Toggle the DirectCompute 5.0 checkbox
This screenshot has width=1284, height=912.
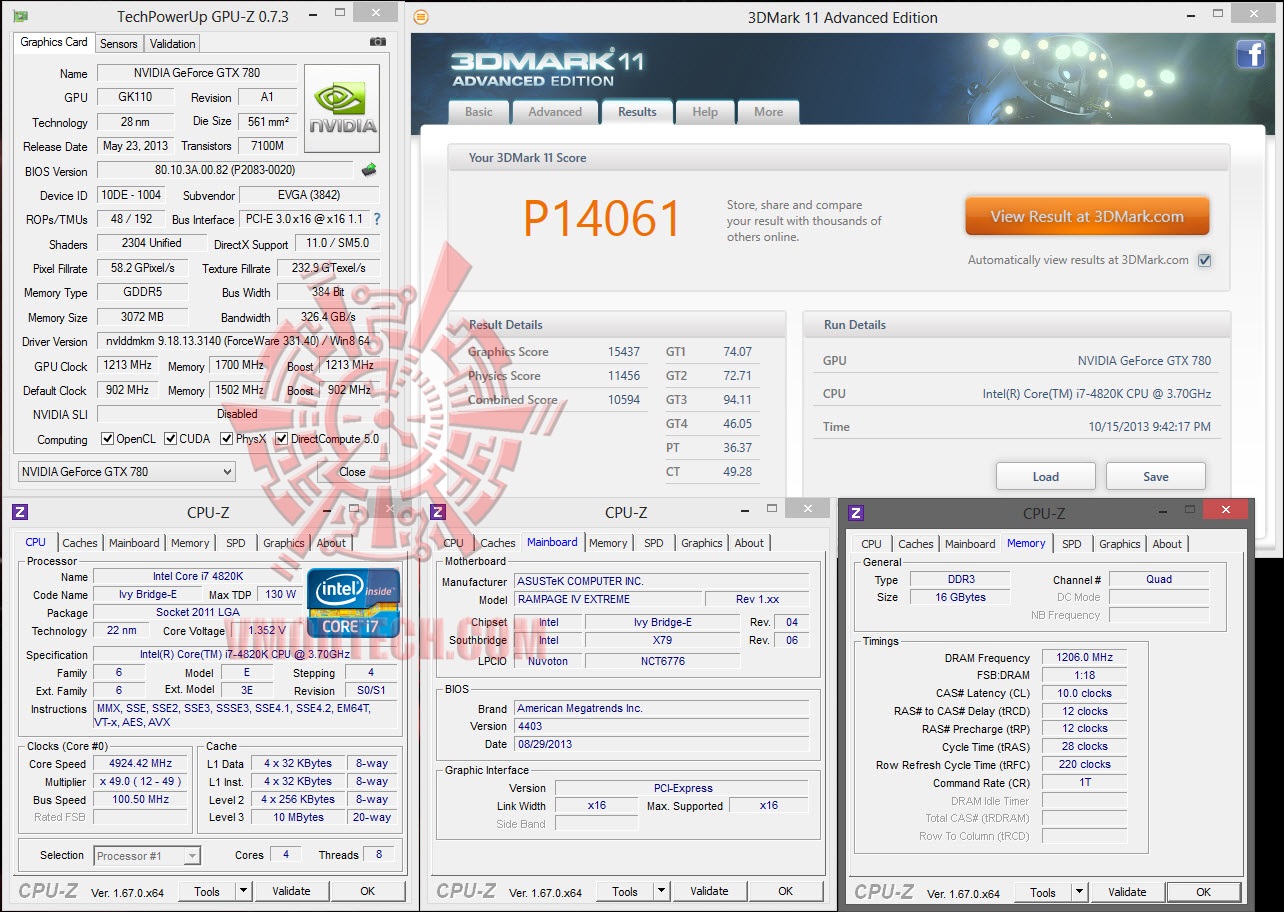[282, 439]
